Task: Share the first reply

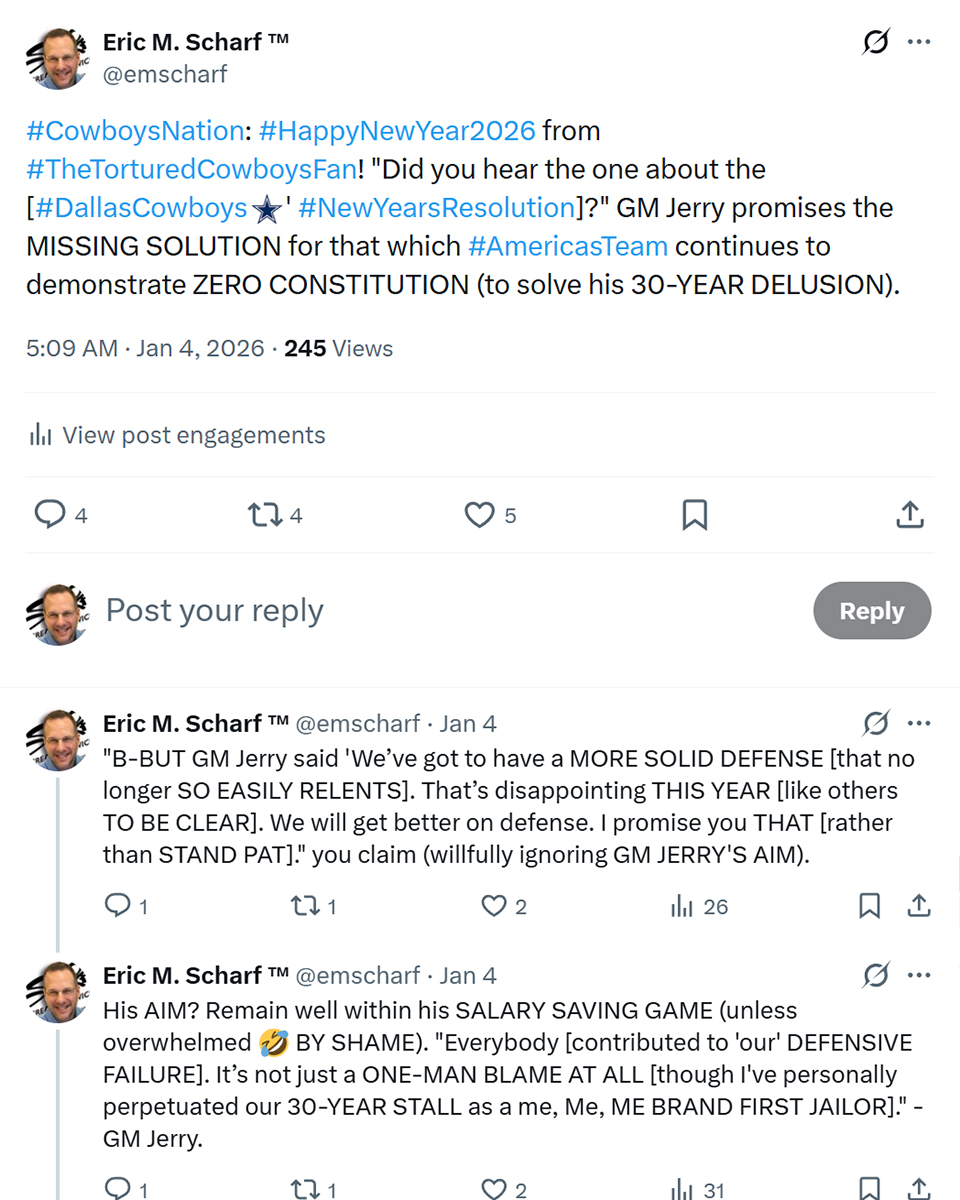Action: (x=919, y=907)
